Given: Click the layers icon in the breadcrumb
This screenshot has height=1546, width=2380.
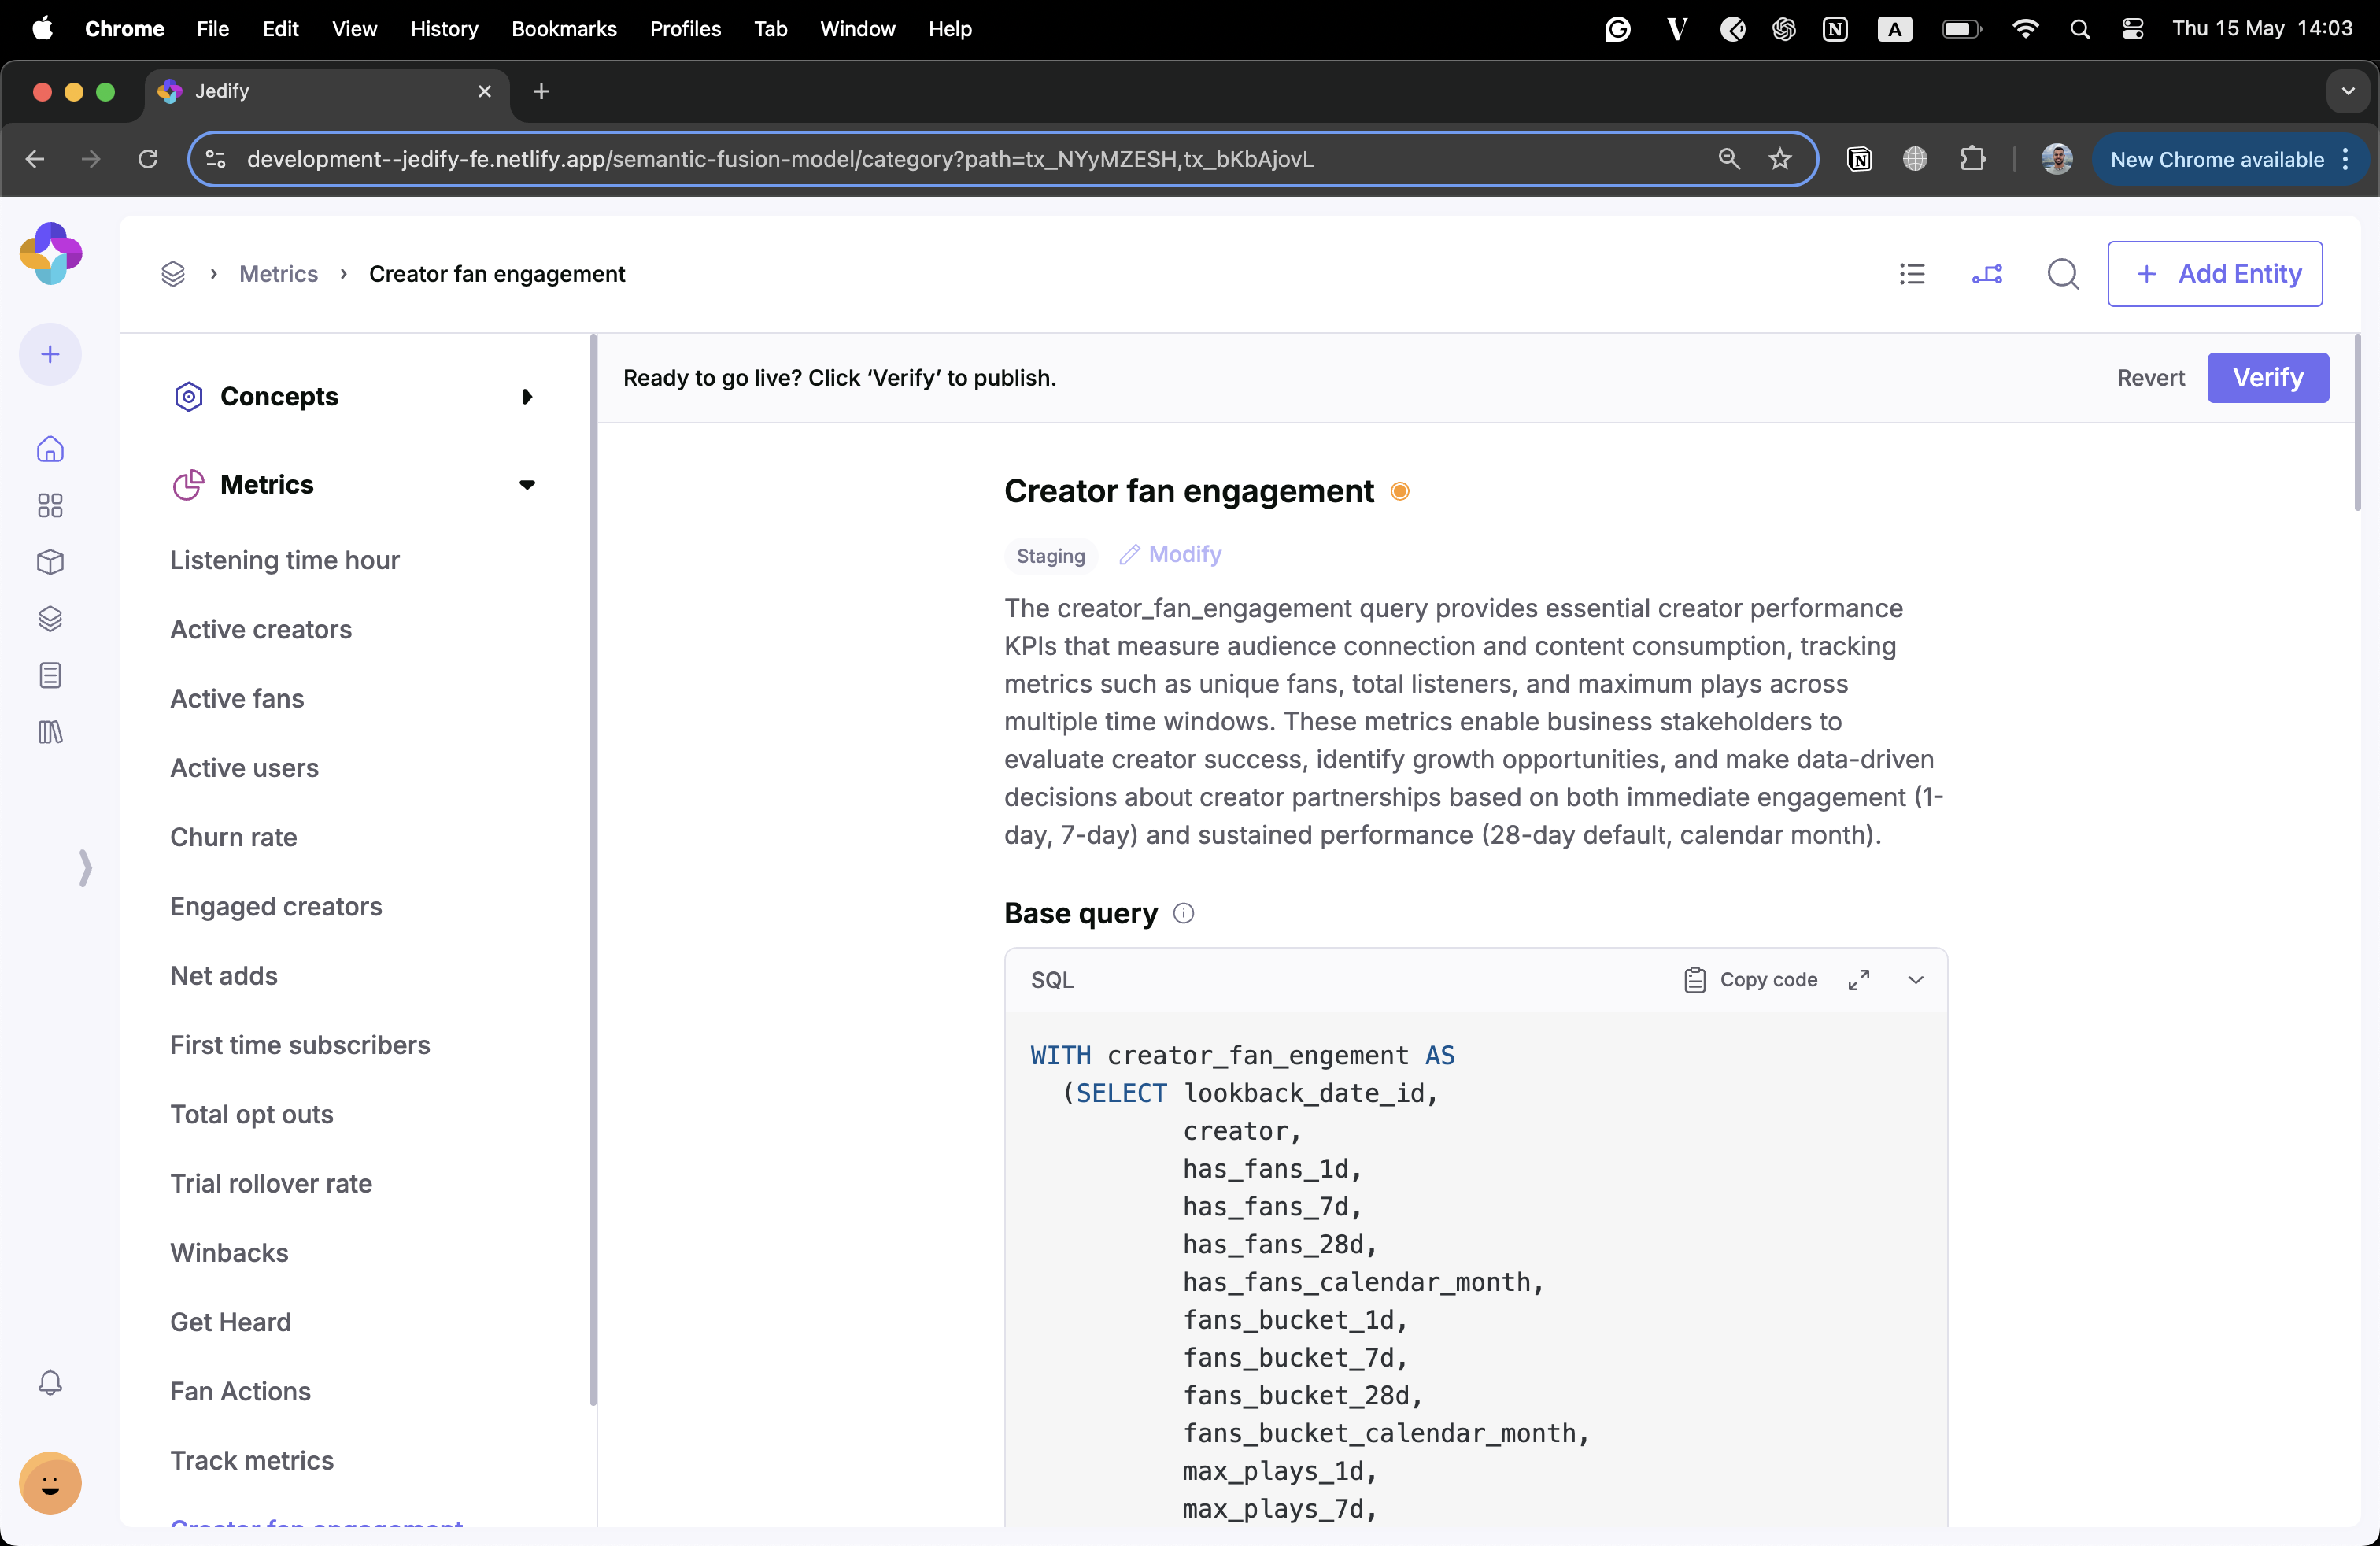Looking at the screenshot, I should (173, 274).
